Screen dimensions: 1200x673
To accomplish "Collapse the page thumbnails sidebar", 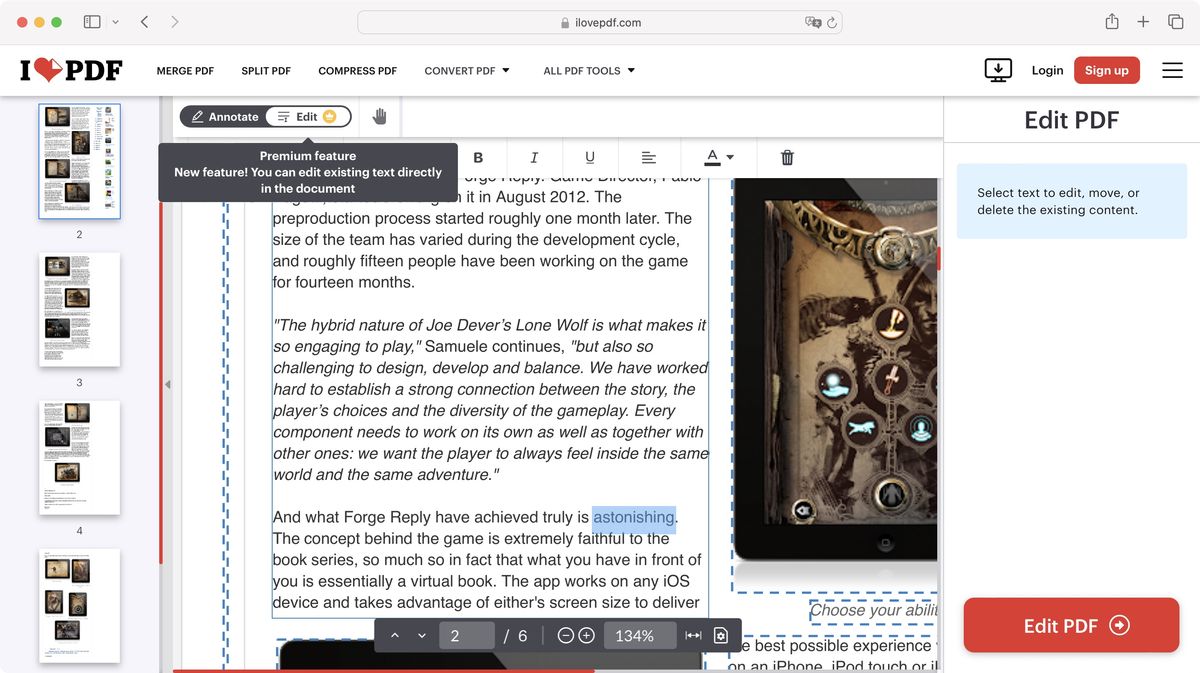I will click(167, 383).
